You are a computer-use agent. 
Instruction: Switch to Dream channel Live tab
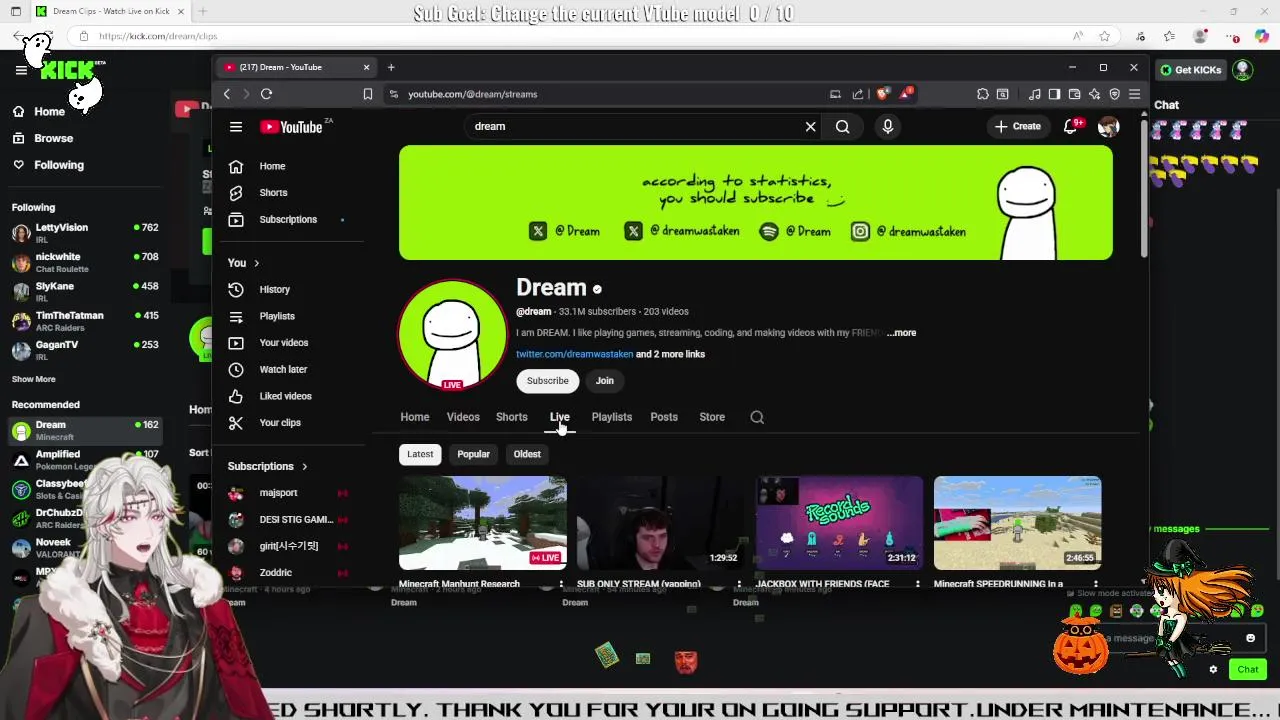(559, 417)
